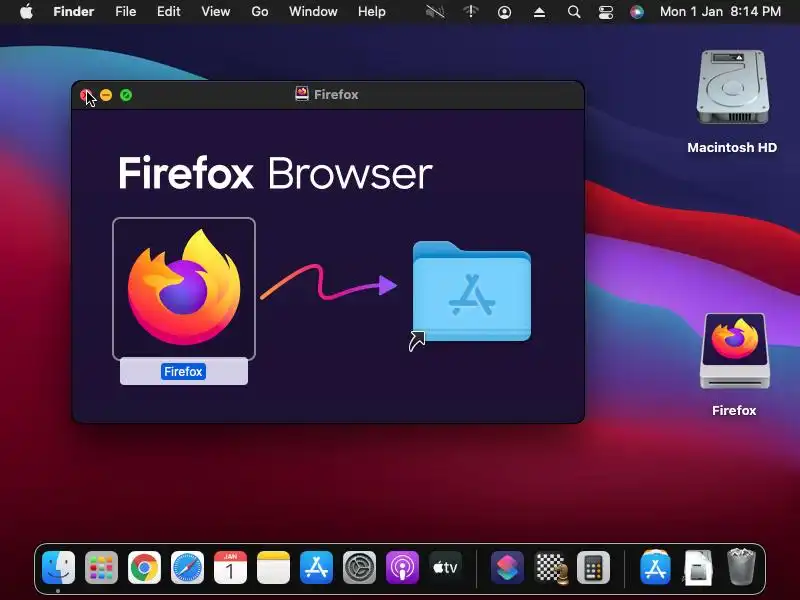Launch Apple TV from the Dock
The height and width of the screenshot is (600, 800).
click(x=445, y=567)
